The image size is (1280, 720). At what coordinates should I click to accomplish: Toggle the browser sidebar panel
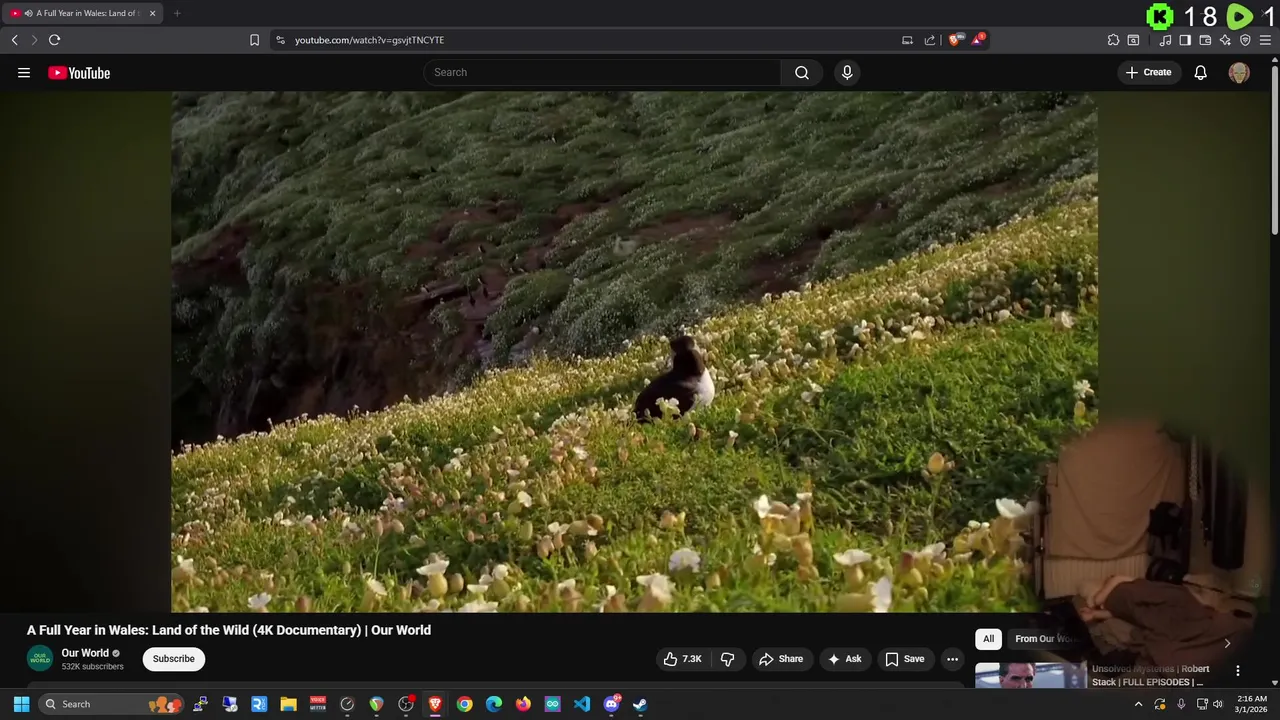[1185, 40]
